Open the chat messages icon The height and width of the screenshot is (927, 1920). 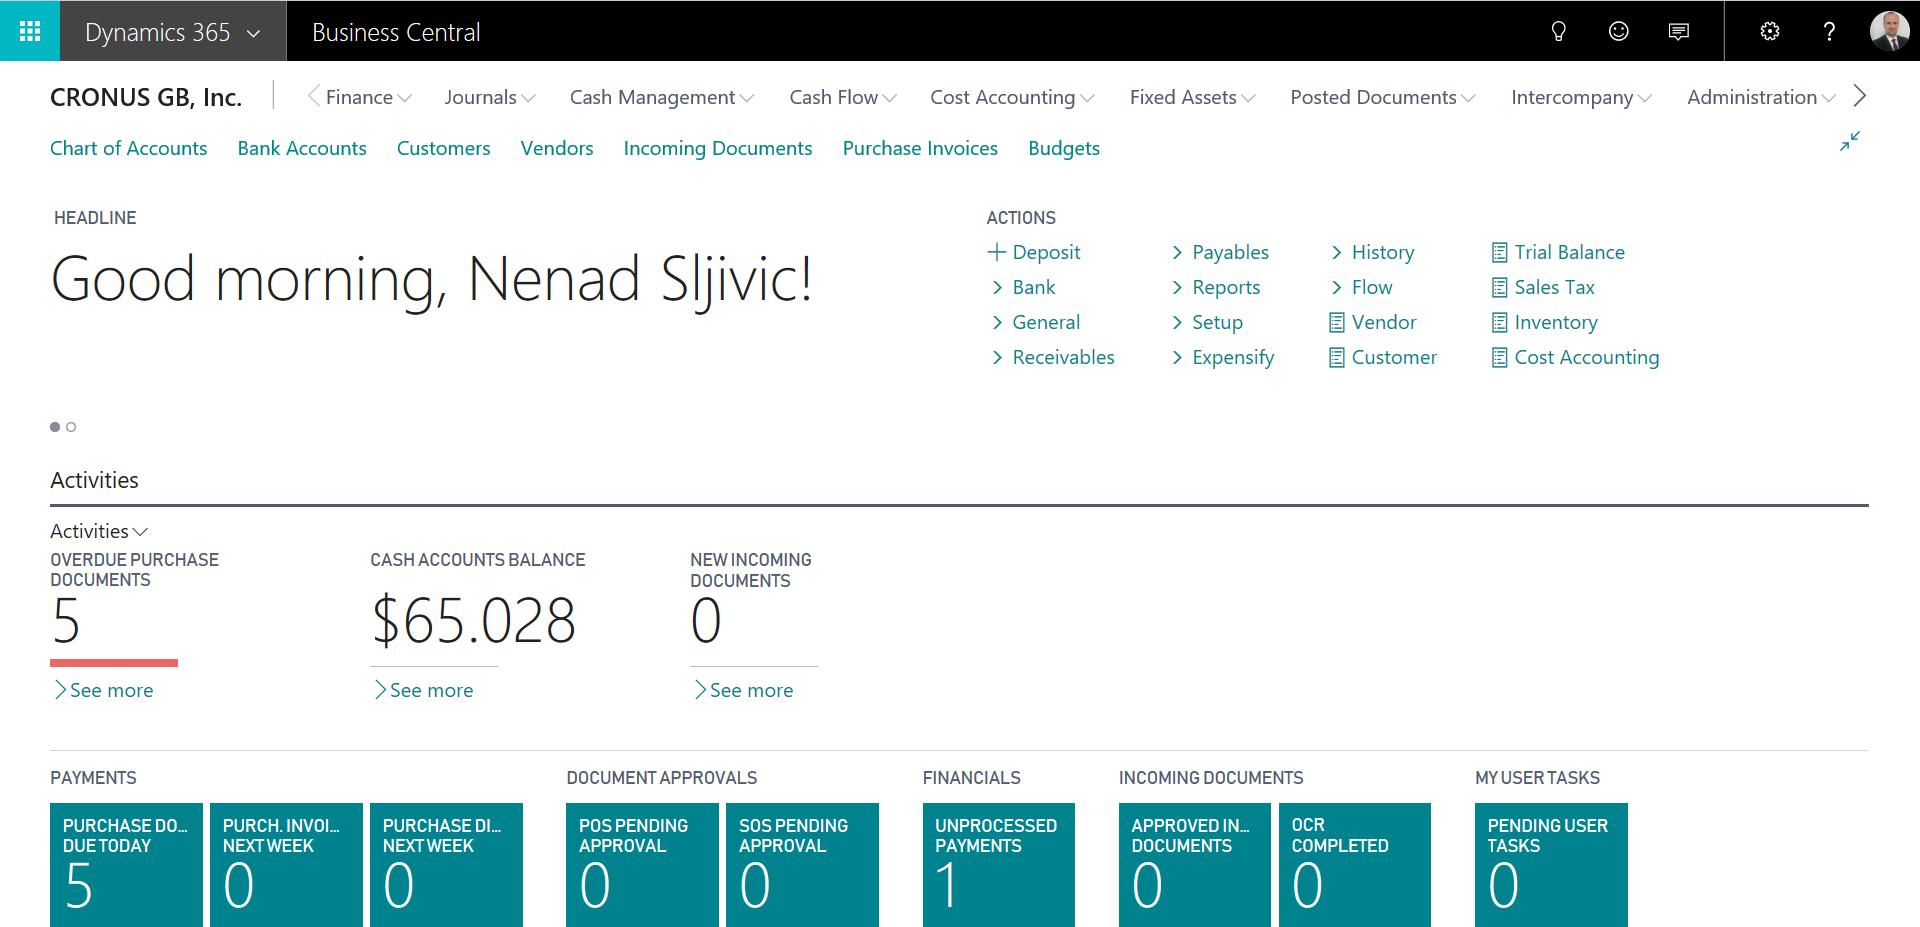1679,32
